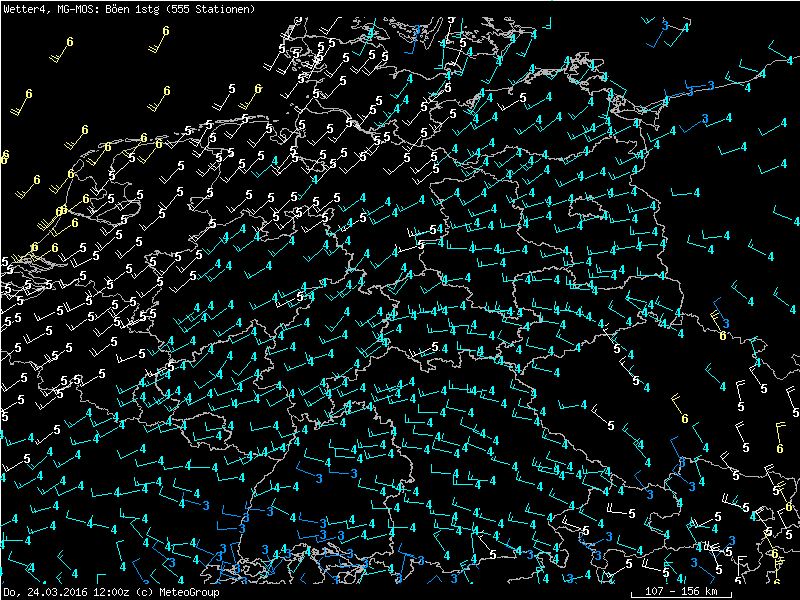This screenshot has width=800, height=600.
Task: Select the '(555 Stationen)' station count
Action: [211, 9]
